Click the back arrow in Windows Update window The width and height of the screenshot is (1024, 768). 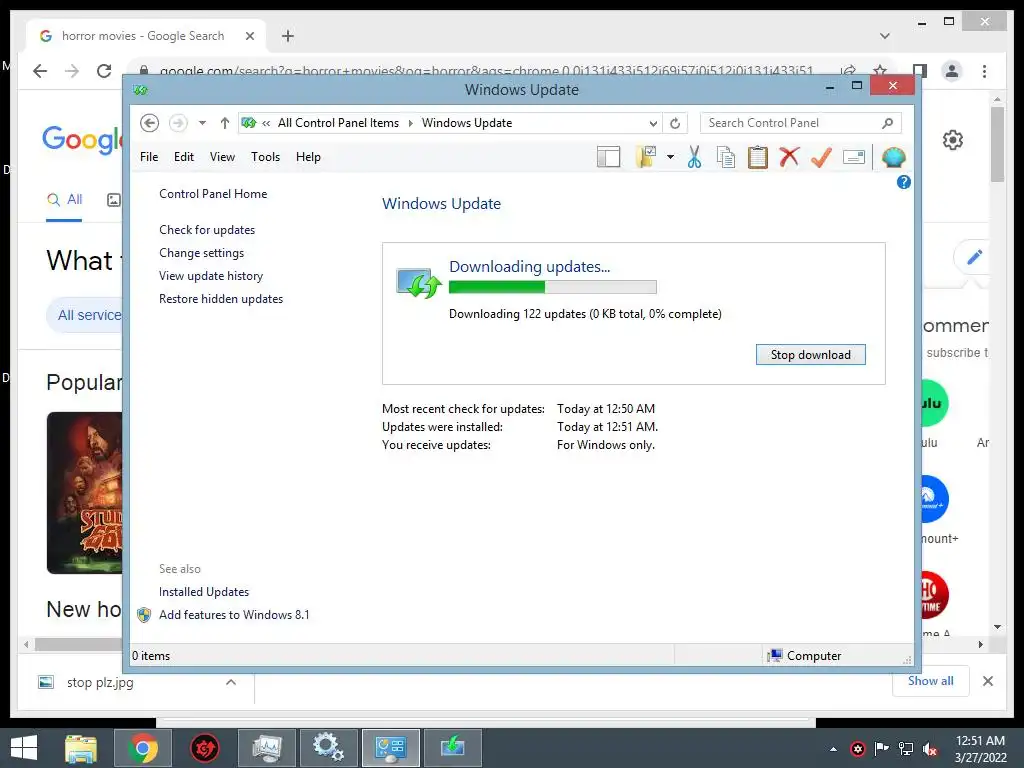[x=150, y=123]
